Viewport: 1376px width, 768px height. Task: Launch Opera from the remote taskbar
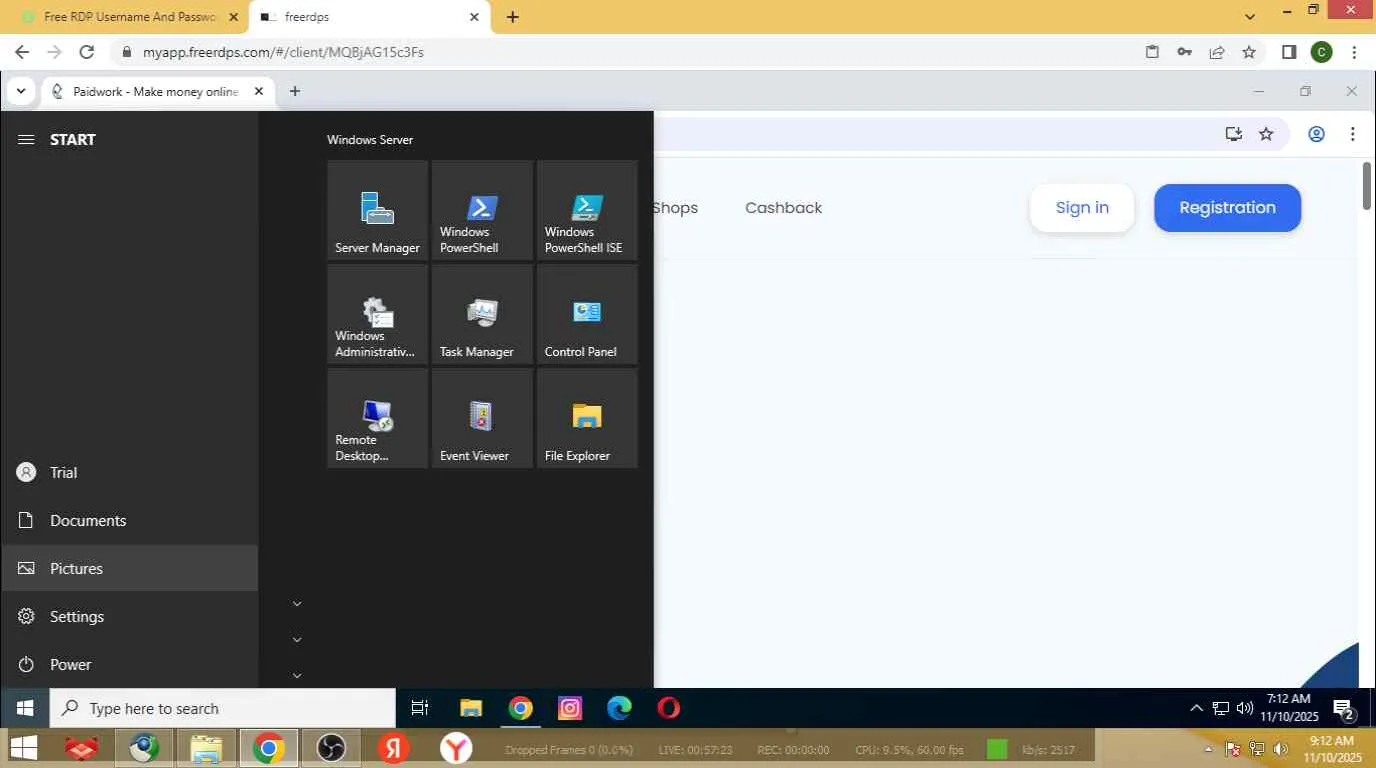click(669, 708)
